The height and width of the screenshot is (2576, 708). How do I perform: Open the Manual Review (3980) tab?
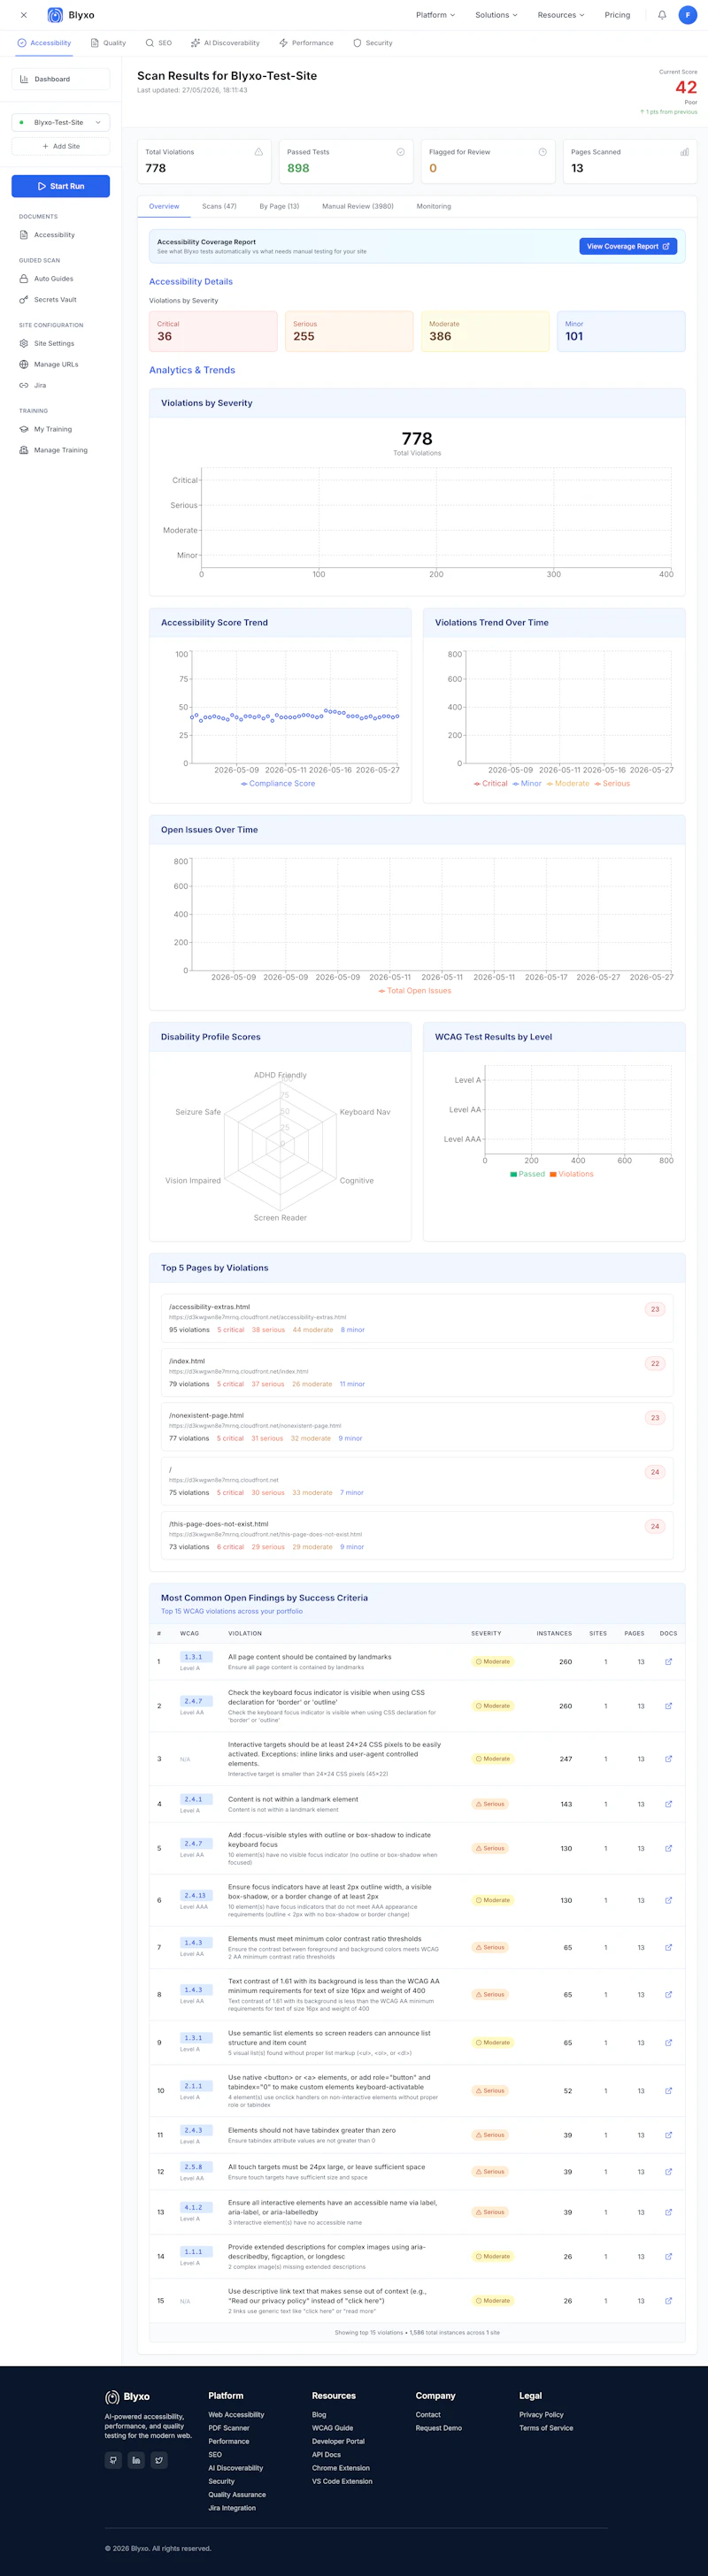pyautogui.click(x=357, y=206)
